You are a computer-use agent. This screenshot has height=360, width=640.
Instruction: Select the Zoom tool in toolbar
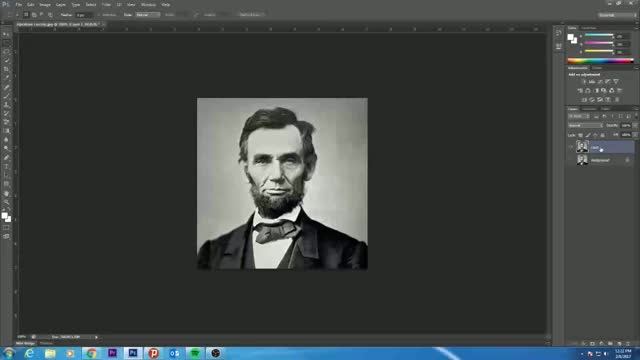coord(6,202)
